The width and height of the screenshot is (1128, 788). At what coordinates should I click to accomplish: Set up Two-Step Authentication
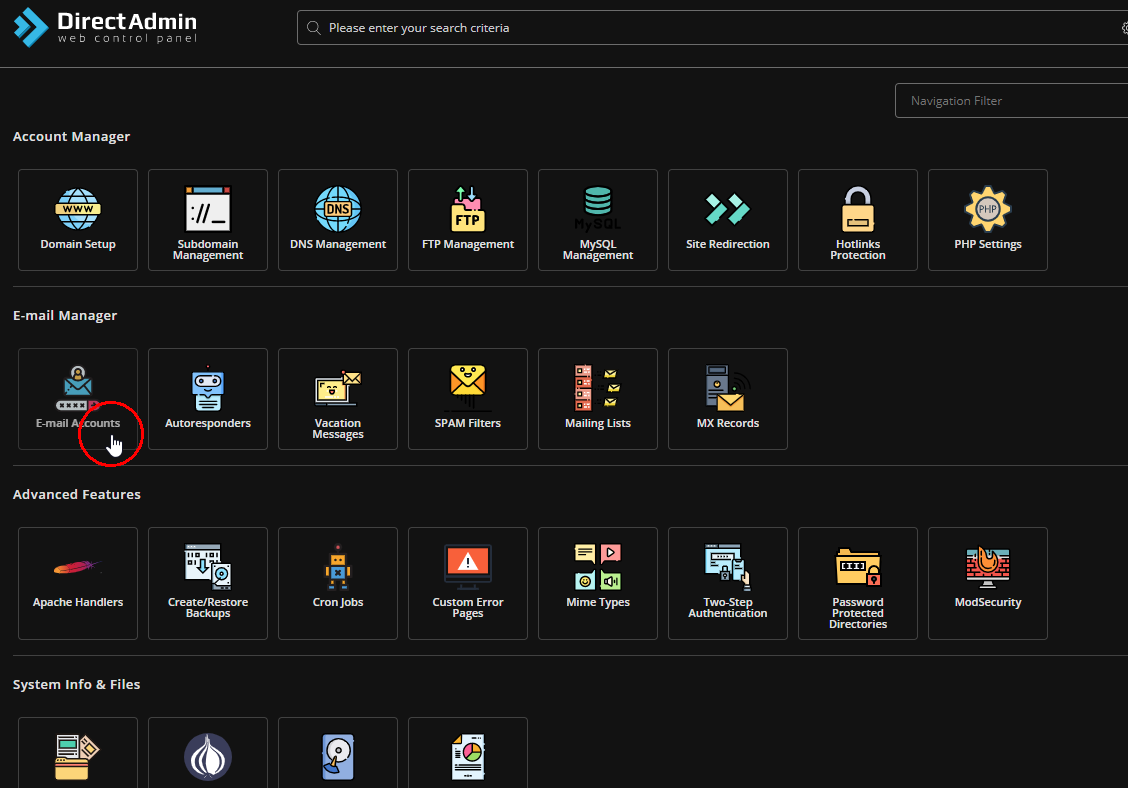(728, 584)
